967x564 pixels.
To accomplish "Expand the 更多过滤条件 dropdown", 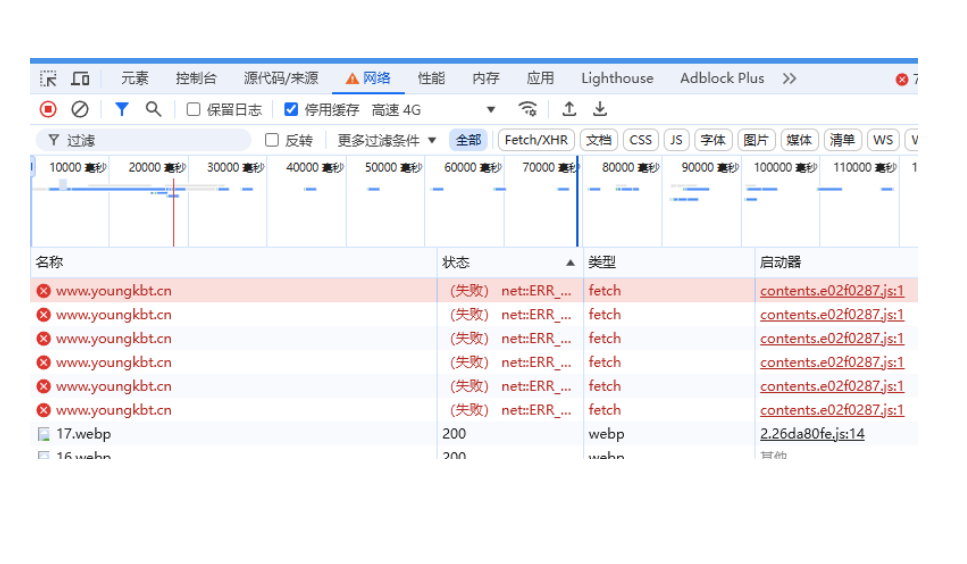I will click(386, 141).
